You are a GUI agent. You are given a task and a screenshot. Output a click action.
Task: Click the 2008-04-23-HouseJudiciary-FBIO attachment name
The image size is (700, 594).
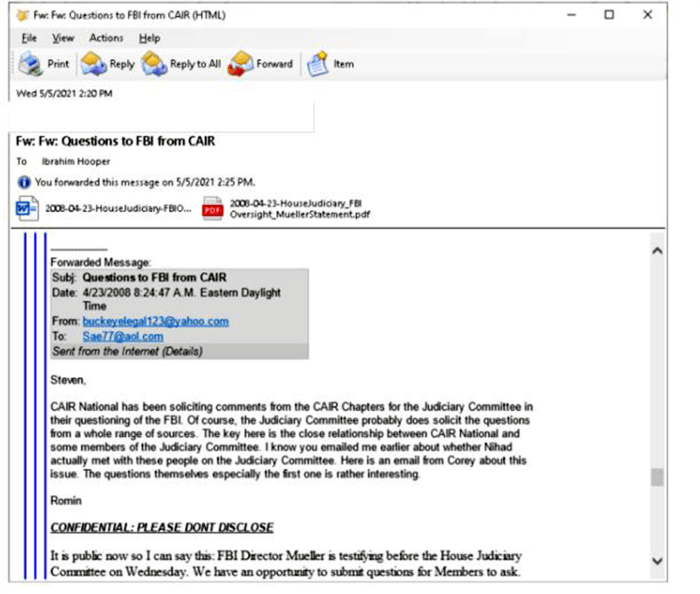click(x=118, y=208)
